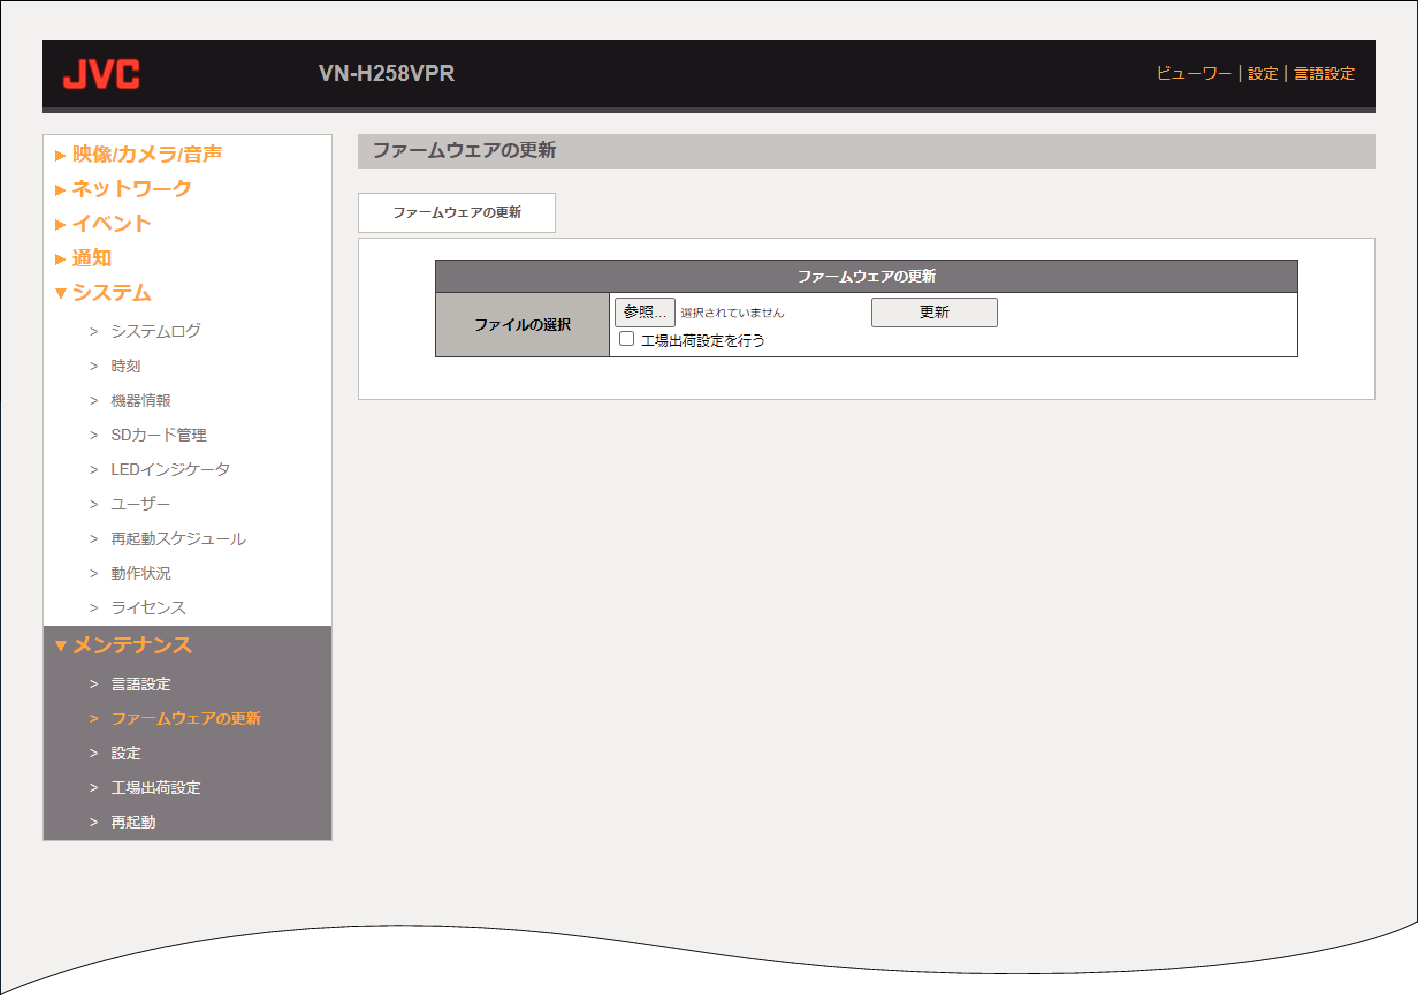
Task: Click the 参照... browse file button
Action: tap(645, 312)
